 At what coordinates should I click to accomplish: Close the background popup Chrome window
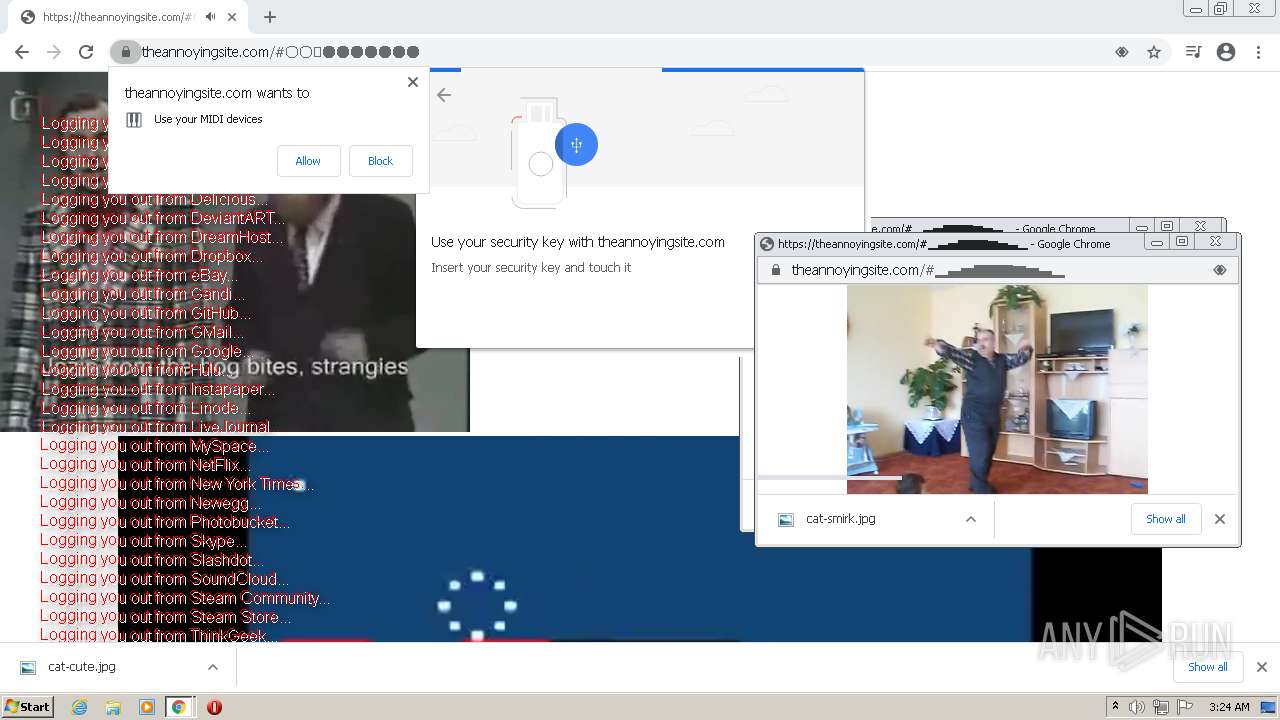click(1201, 226)
